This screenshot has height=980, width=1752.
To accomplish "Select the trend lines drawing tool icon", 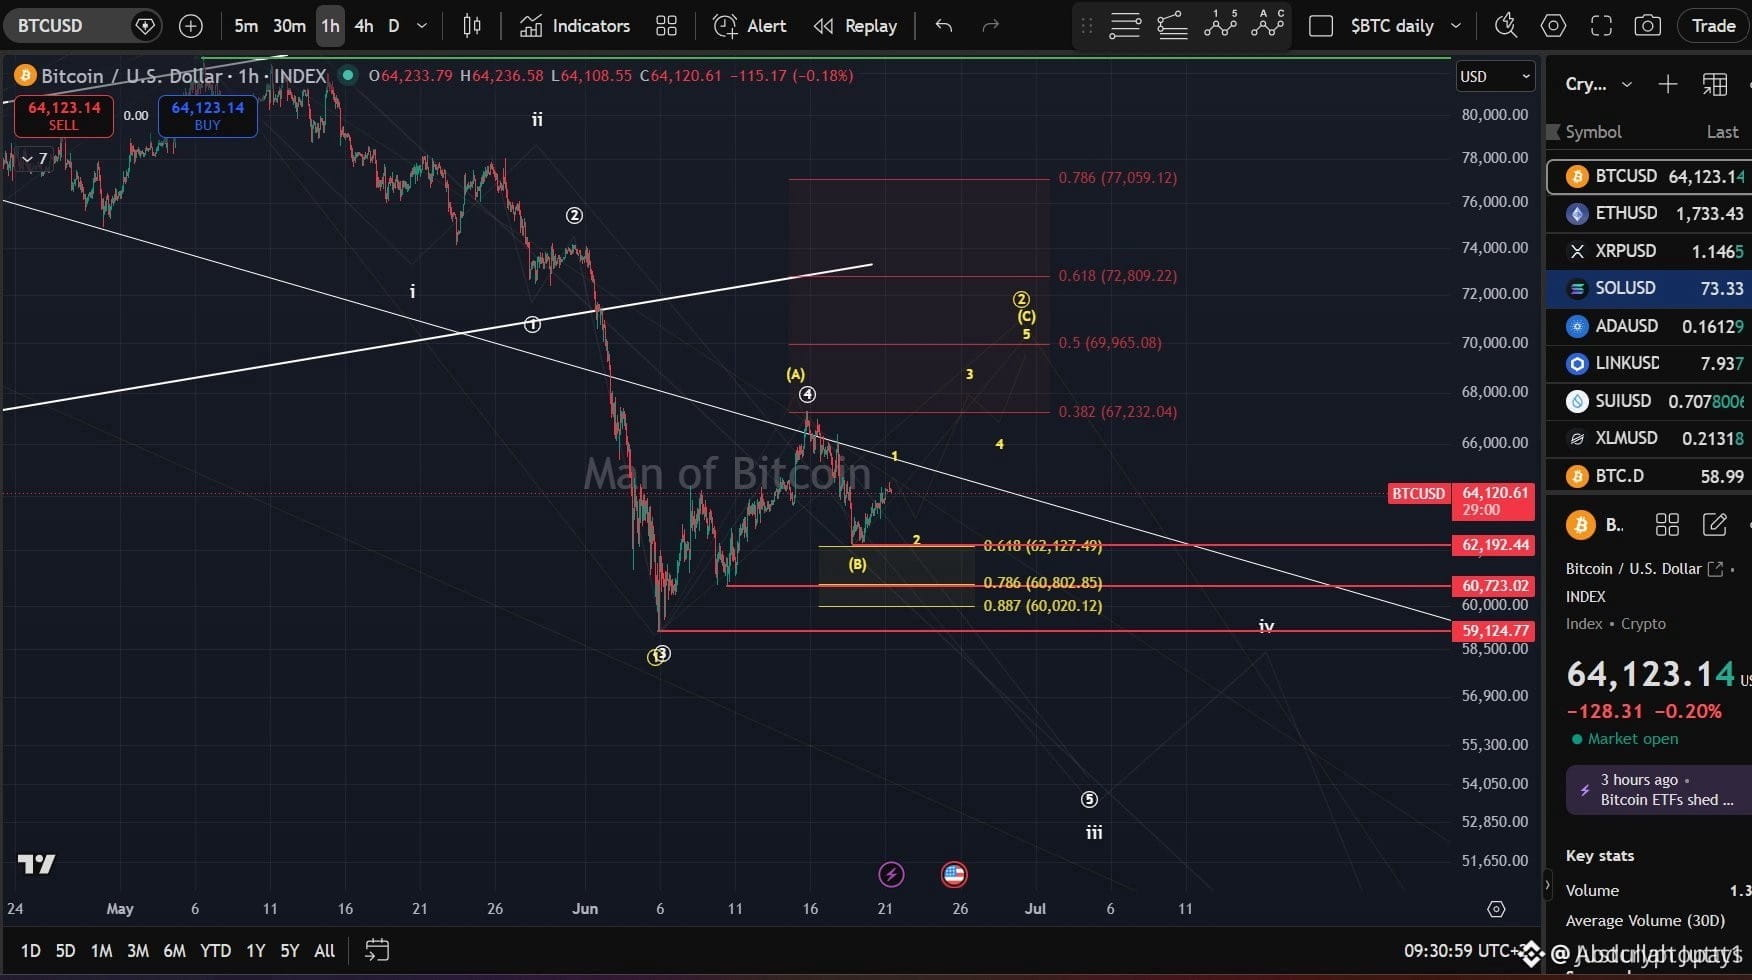I will (1172, 26).
